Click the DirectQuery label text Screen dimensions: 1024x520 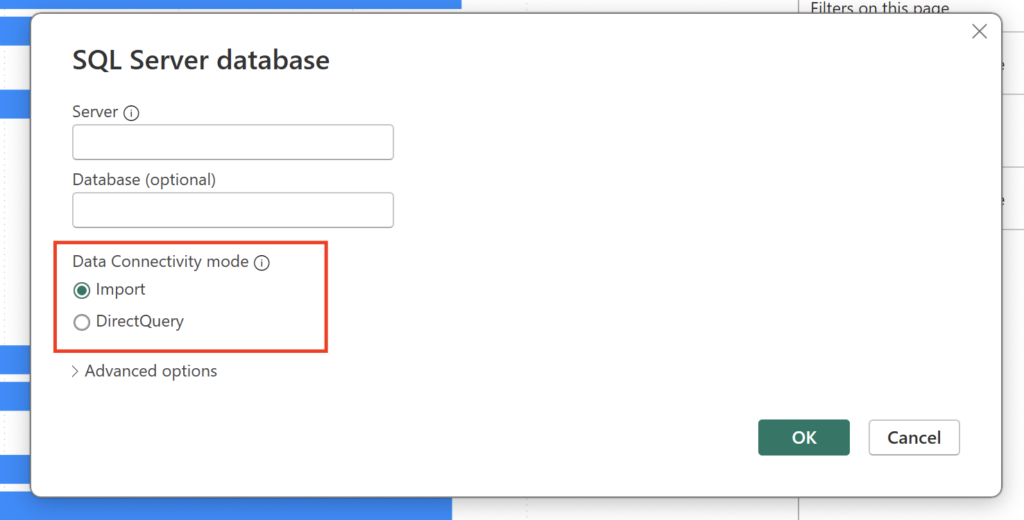coord(140,322)
